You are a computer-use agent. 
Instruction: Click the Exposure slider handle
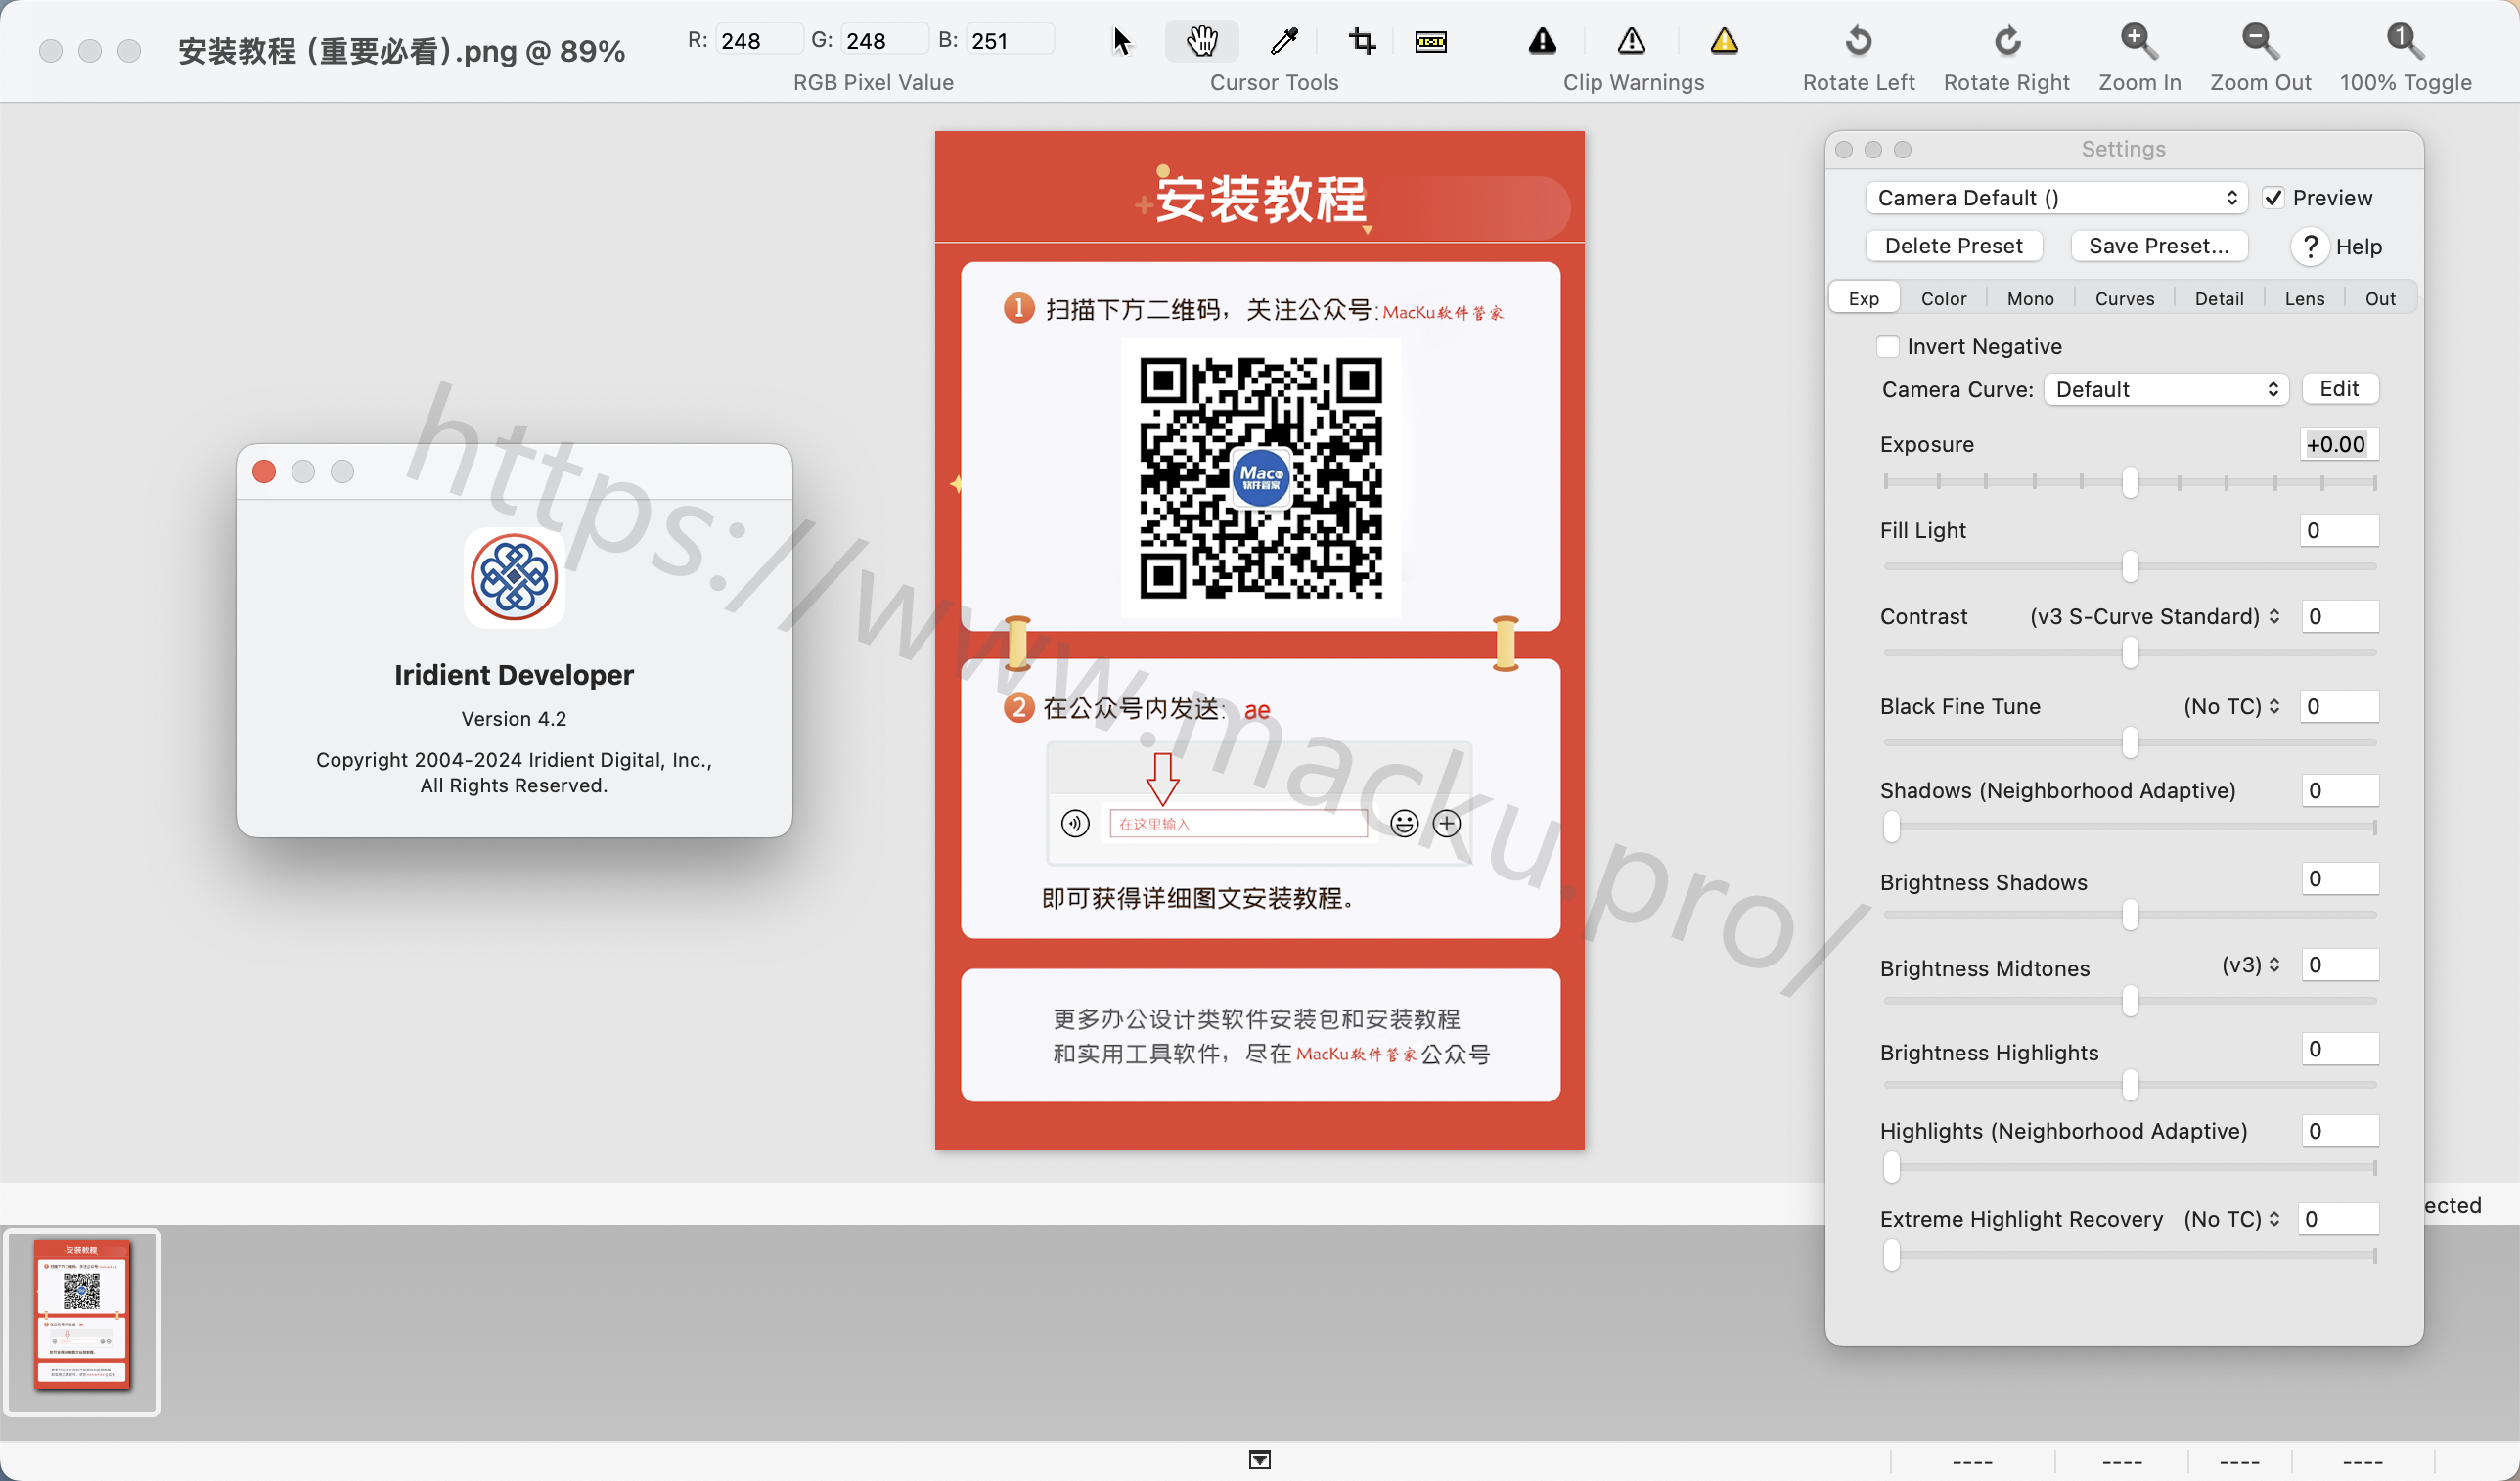(x=2130, y=482)
